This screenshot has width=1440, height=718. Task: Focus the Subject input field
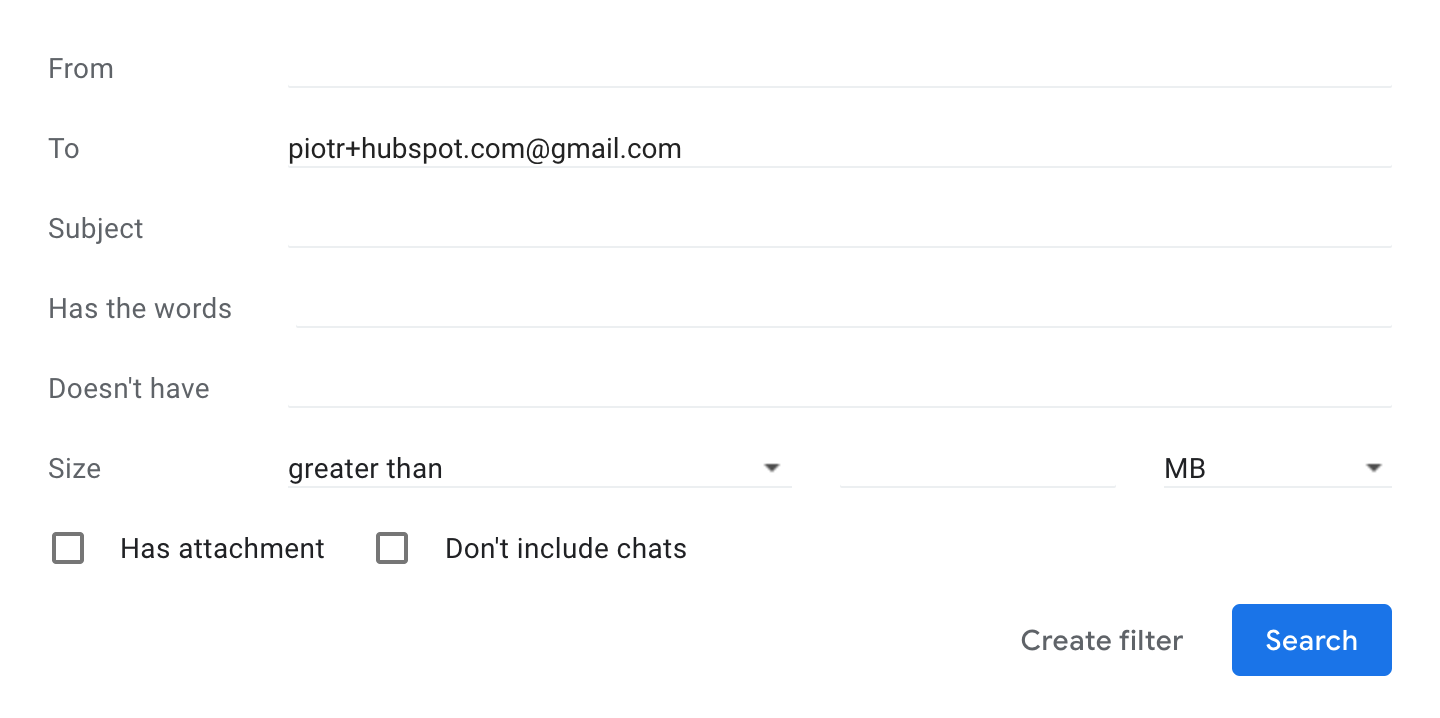tap(839, 228)
